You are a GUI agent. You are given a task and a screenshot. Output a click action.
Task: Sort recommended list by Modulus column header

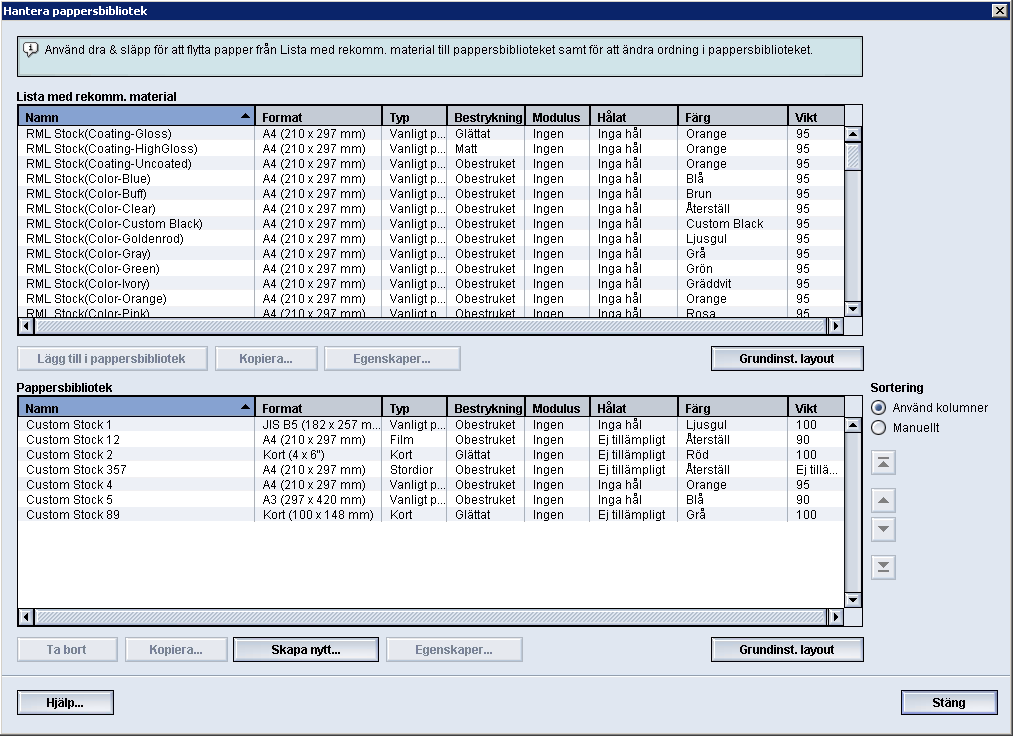[x=558, y=117]
